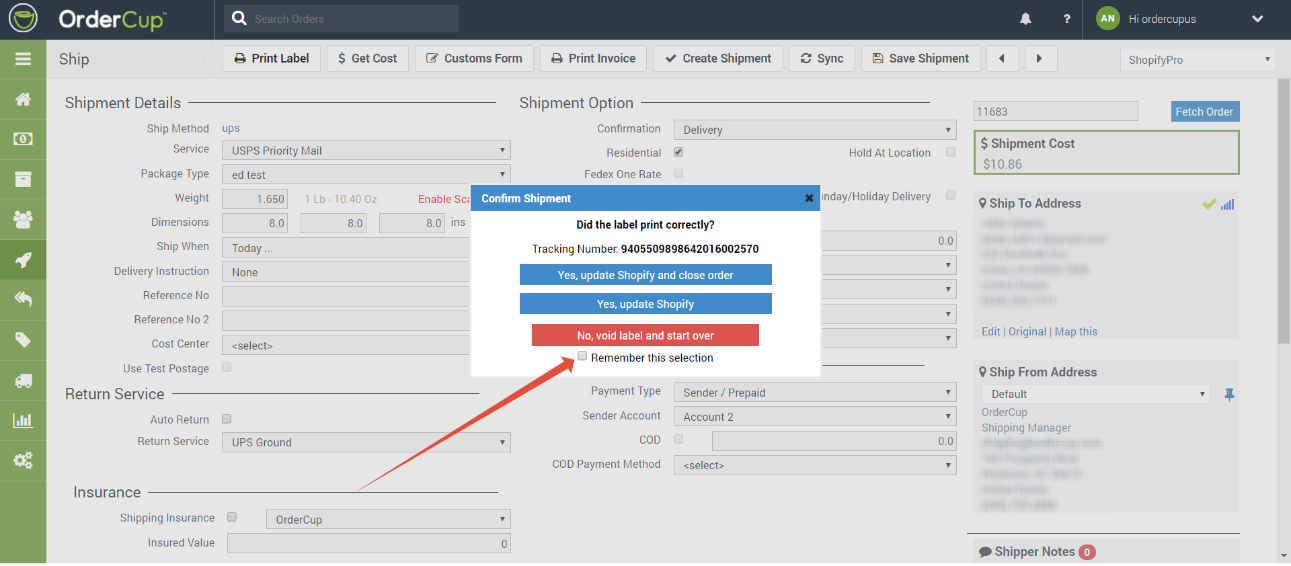Toggle Holiday Delivery checkbox
The image size is (1291, 566).
click(950, 196)
